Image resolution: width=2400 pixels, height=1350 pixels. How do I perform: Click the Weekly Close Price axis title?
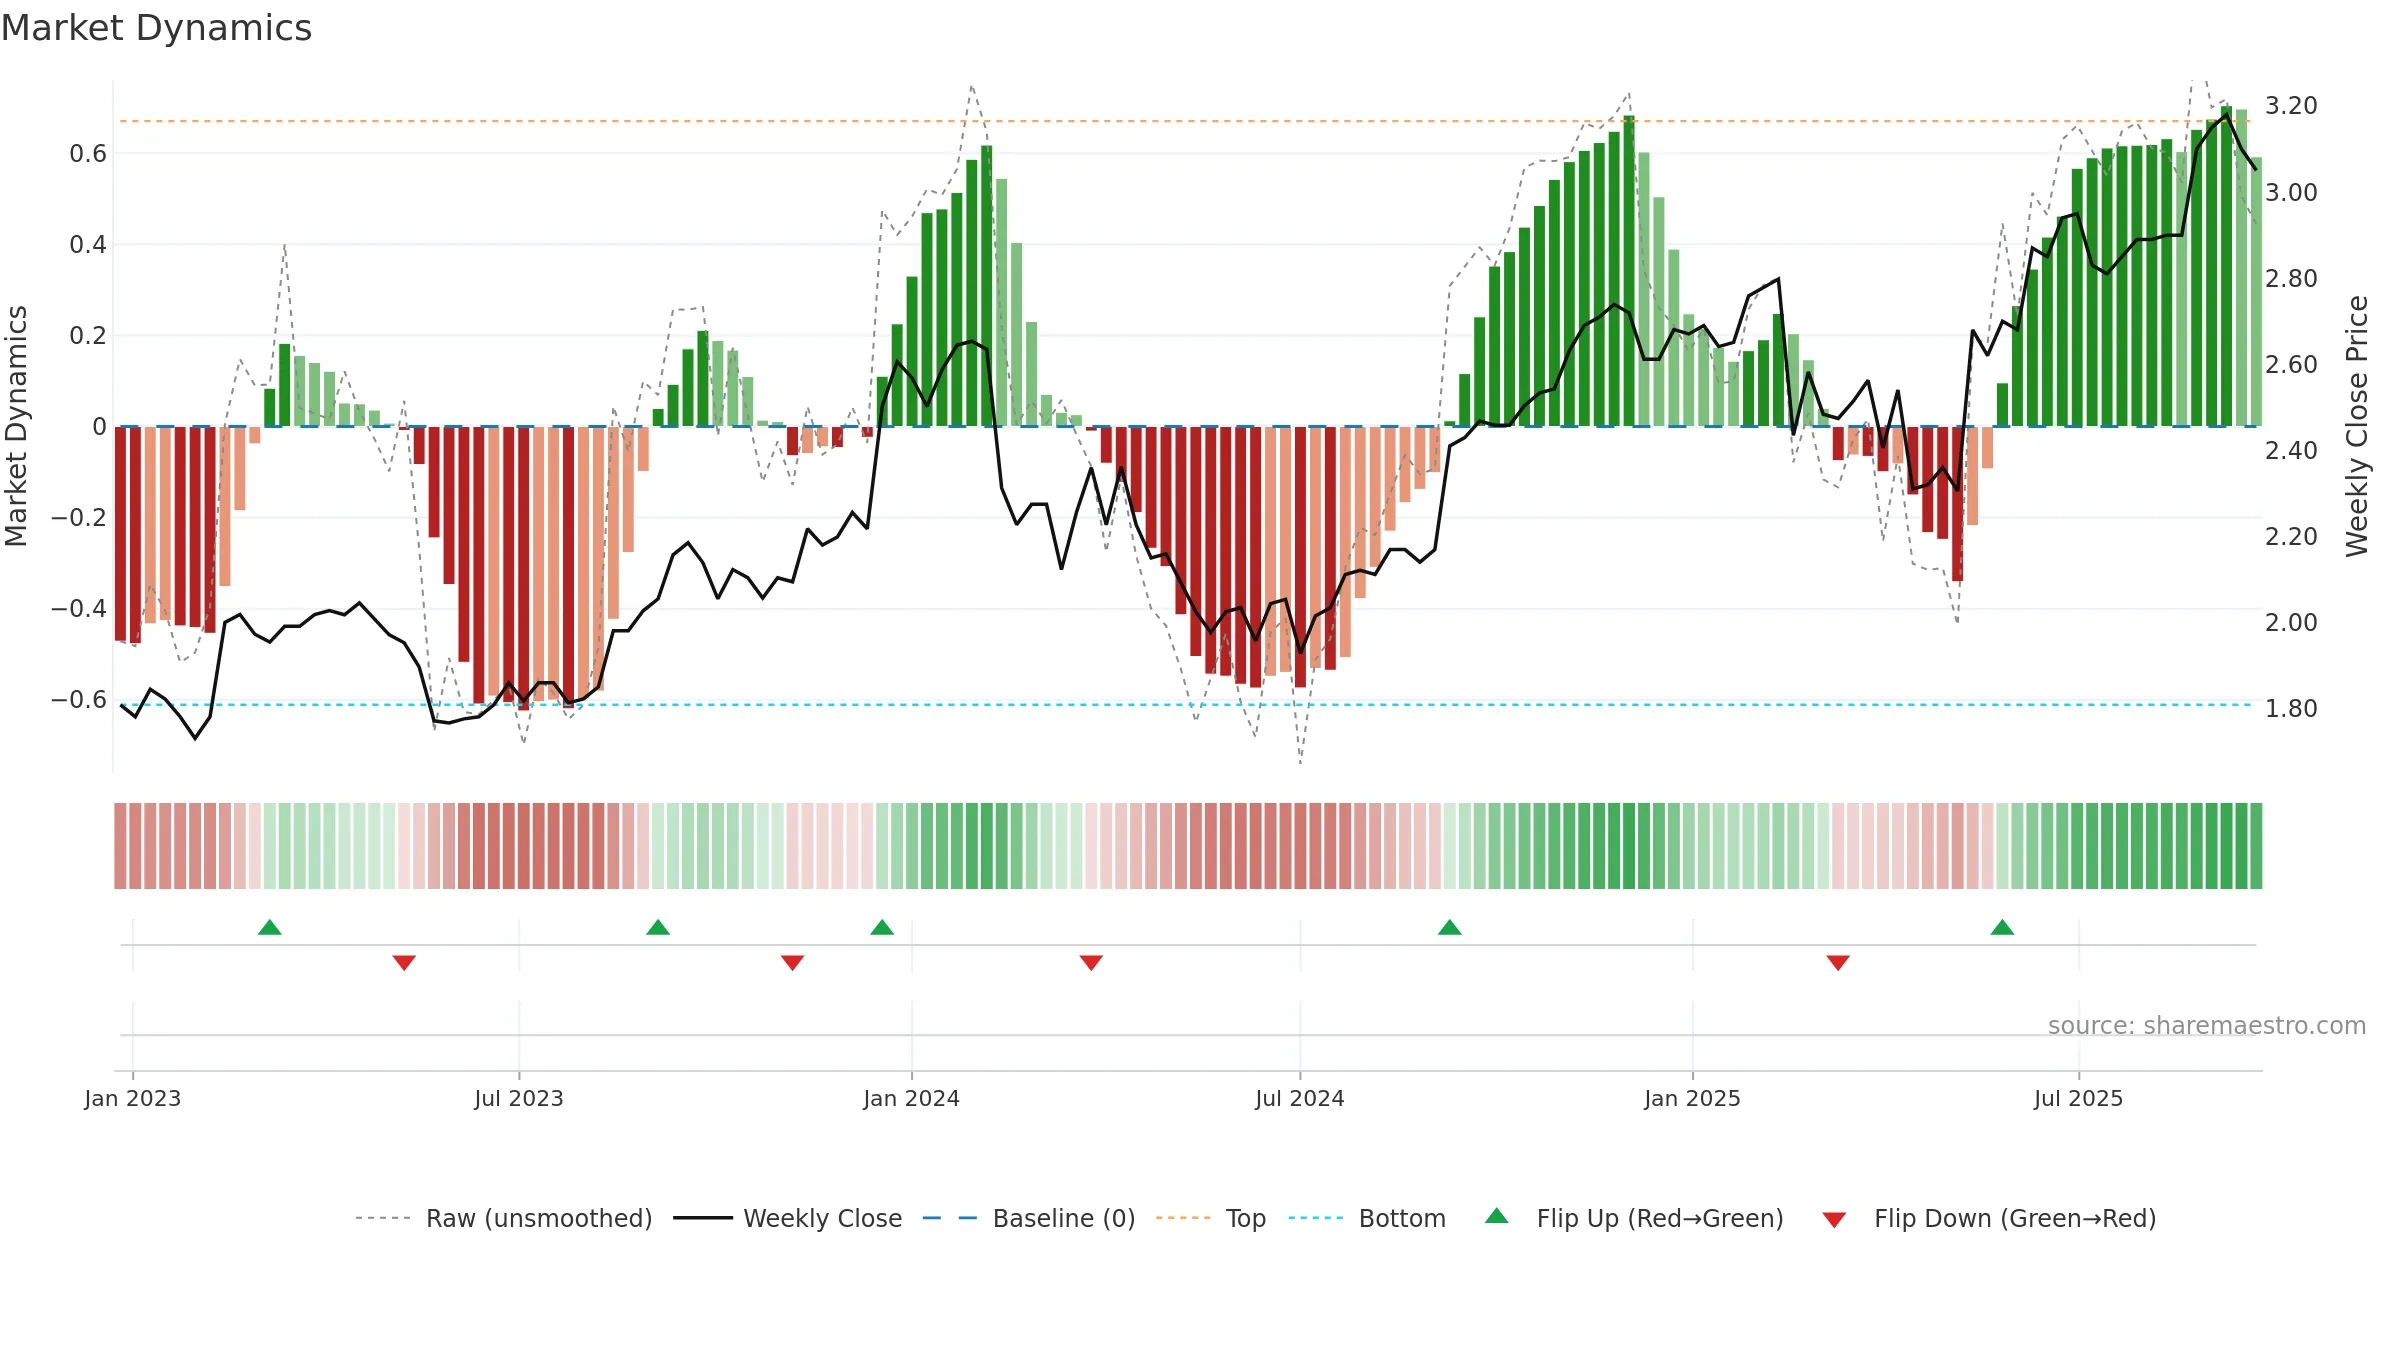(2358, 426)
